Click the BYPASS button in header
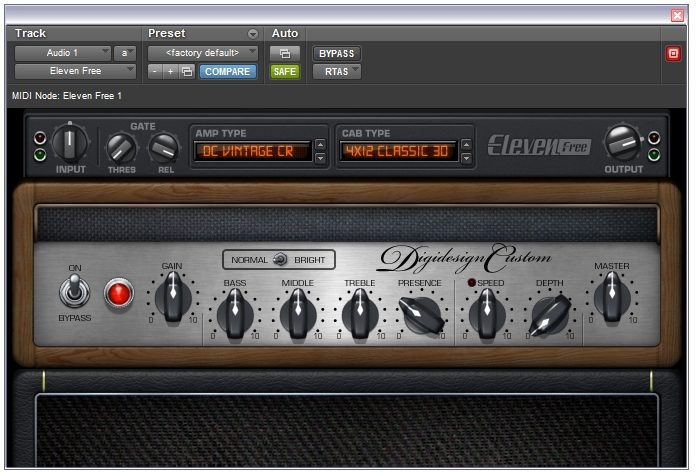The width and height of the screenshot is (696, 472). click(336, 54)
